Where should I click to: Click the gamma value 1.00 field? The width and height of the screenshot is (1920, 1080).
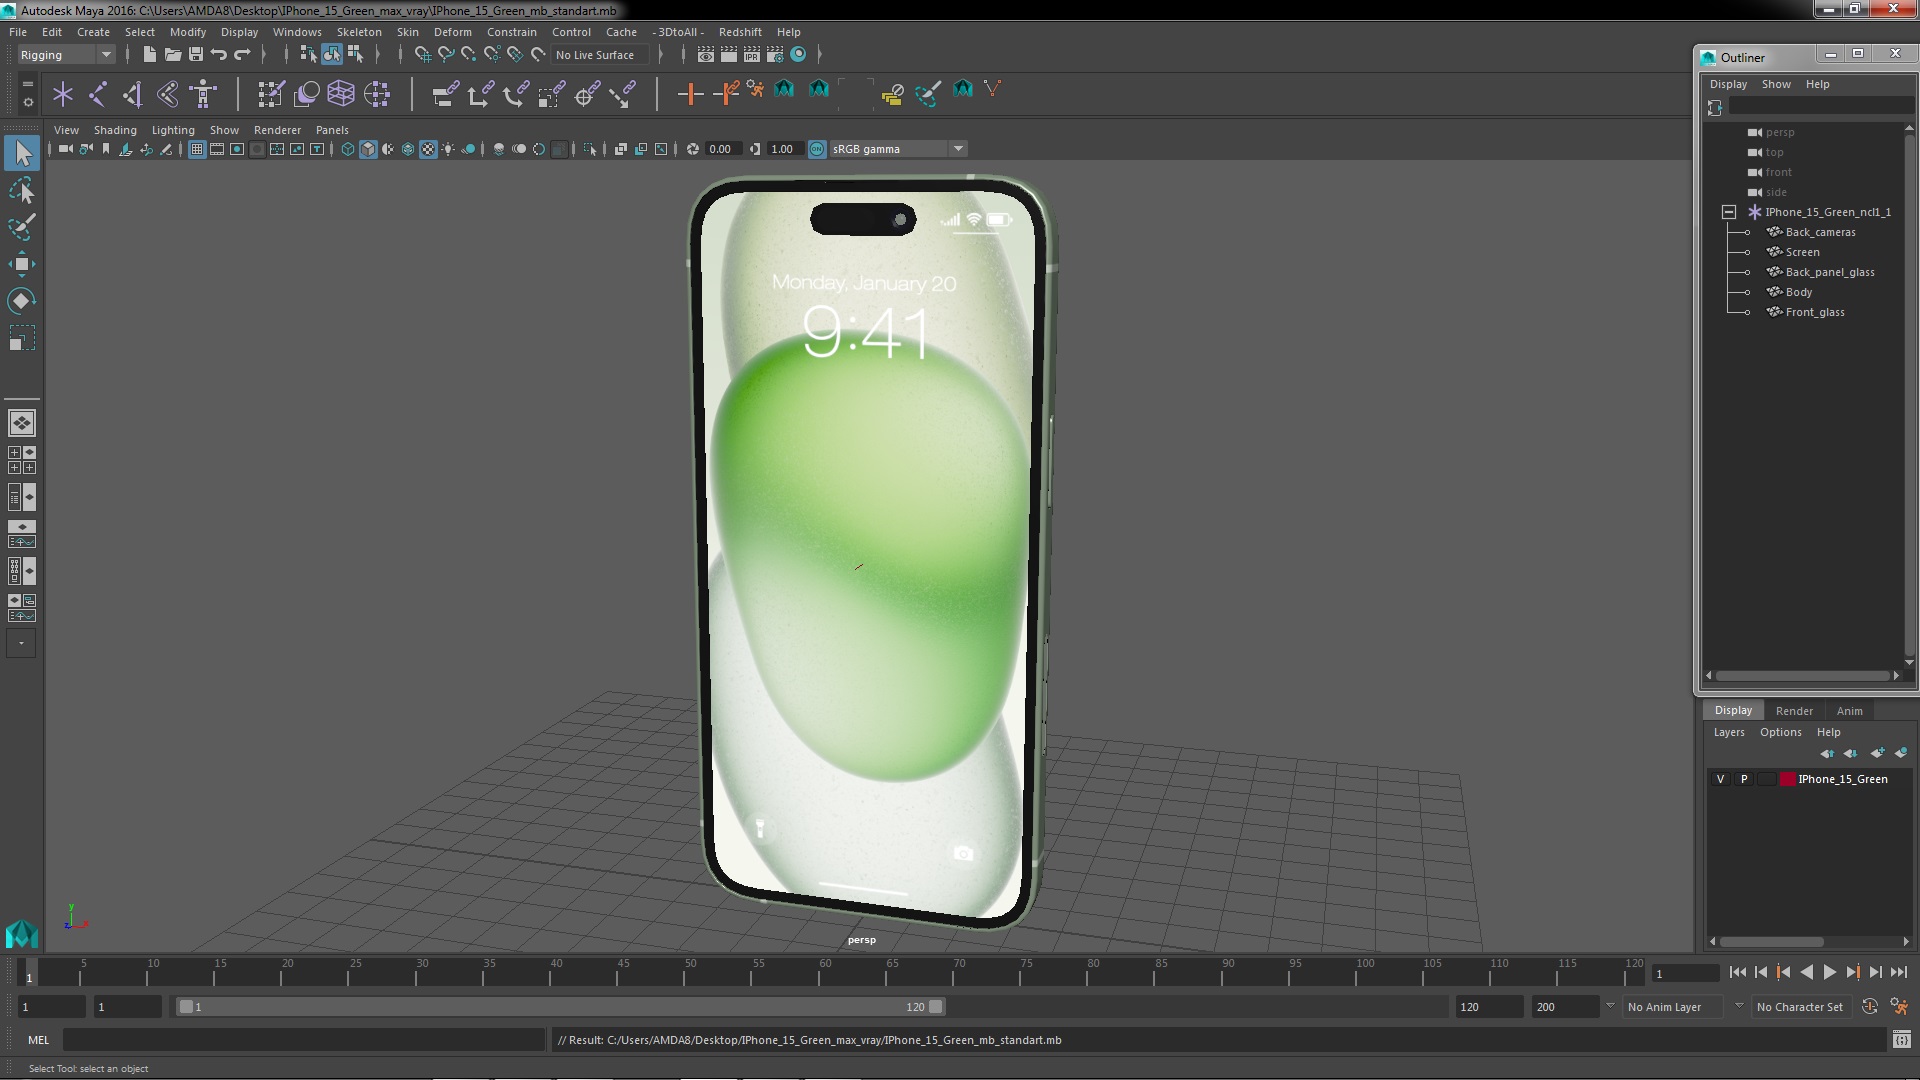tap(784, 149)
